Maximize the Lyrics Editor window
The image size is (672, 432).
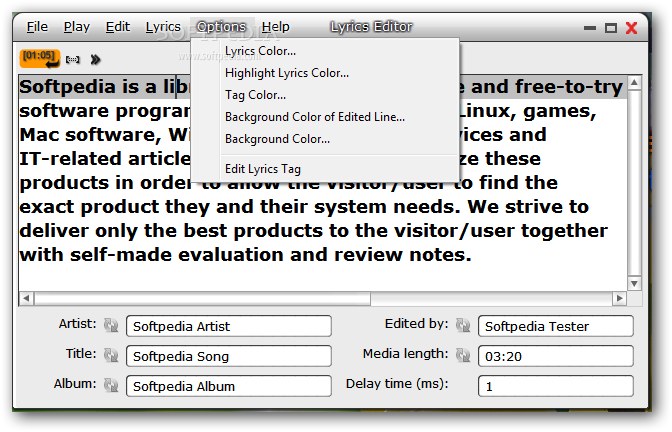[611, 28]
